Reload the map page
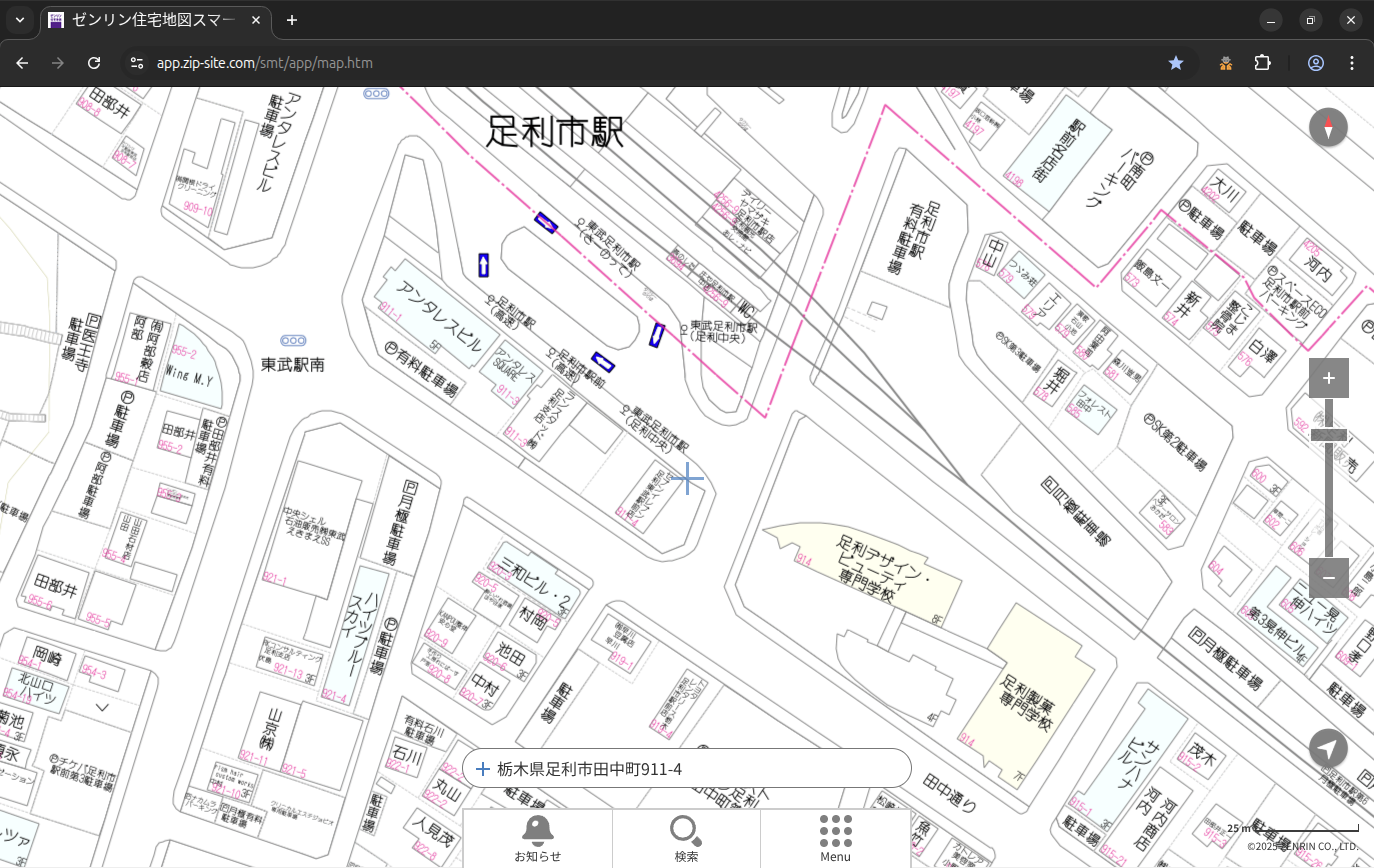The width and height of the screenshot is (1374, 868). [x=94, y=63]
